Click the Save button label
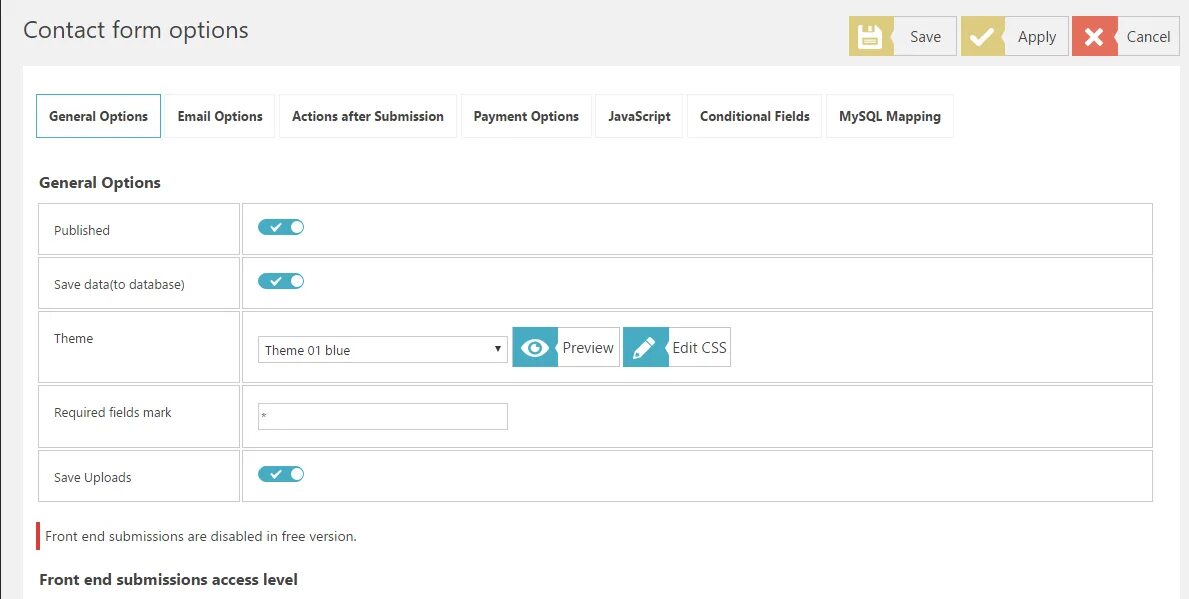 tap(925, 36)
